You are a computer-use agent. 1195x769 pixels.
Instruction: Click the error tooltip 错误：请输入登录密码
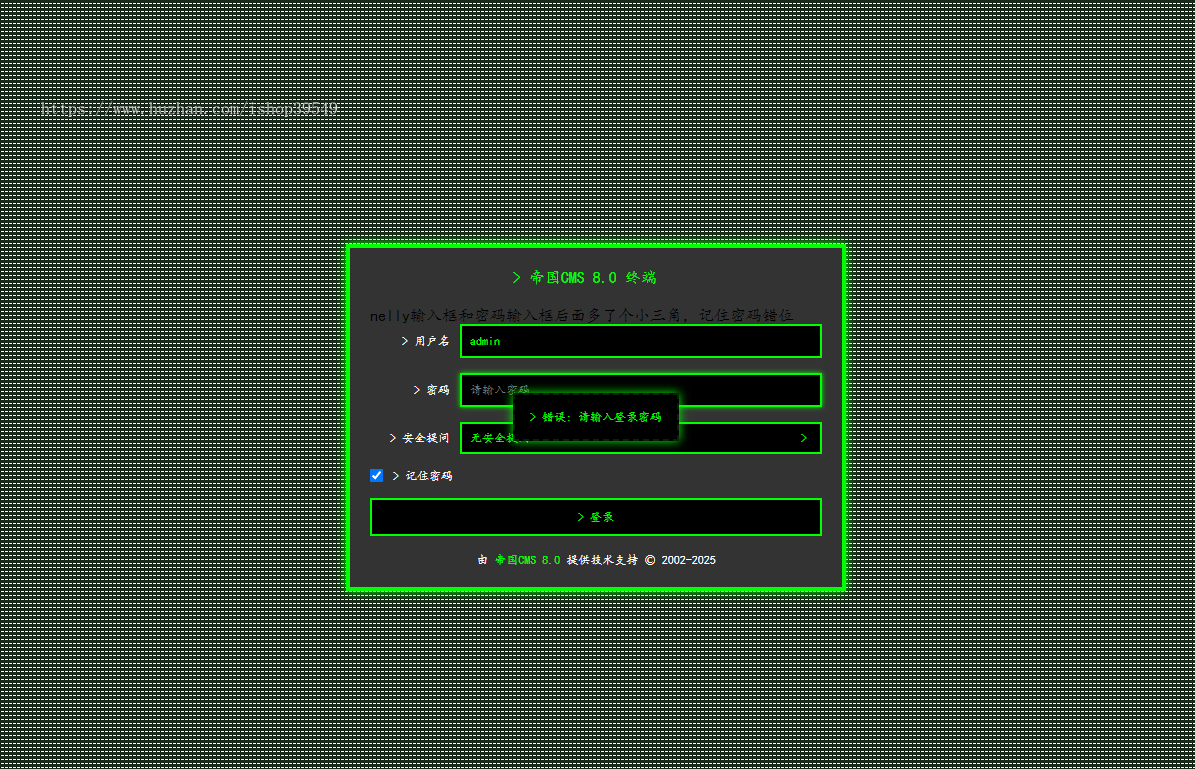tap(595, 417)
